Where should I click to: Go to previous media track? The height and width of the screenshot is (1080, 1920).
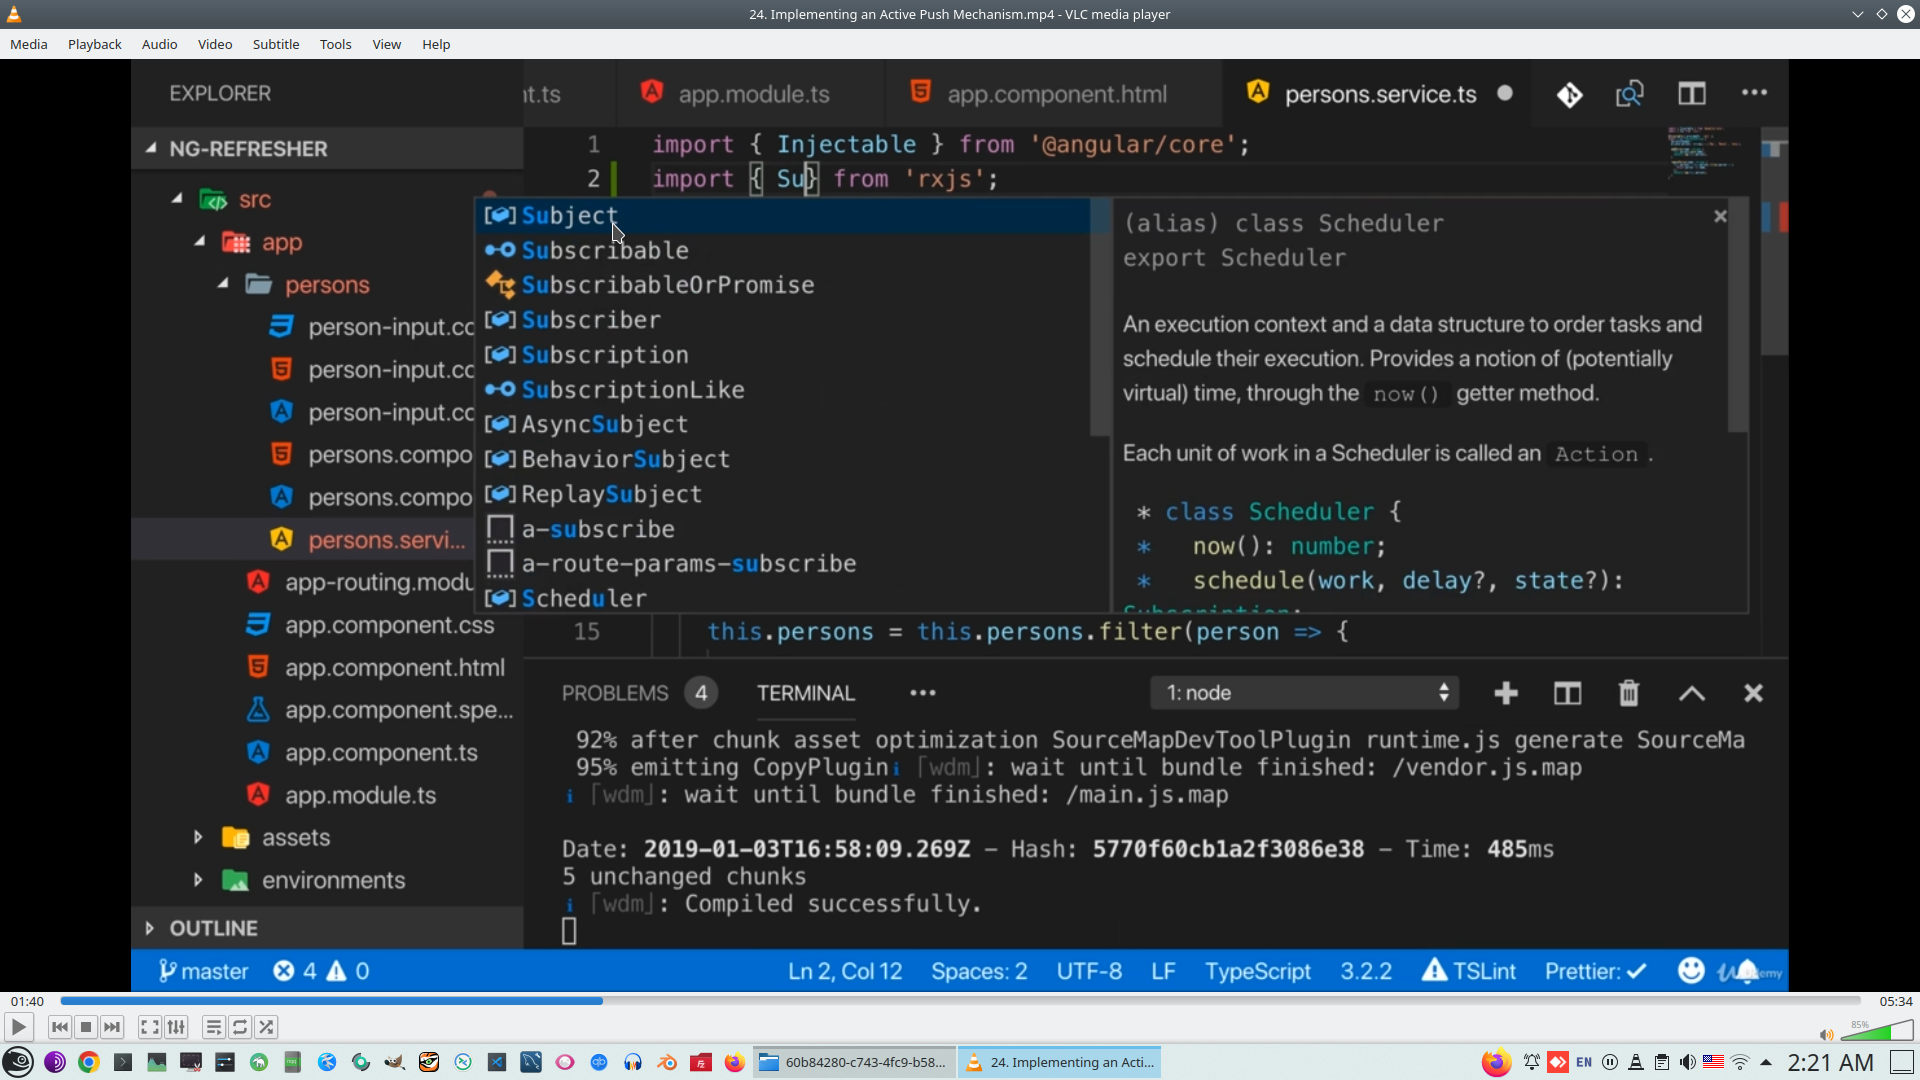pyautogui.click(x=60, y=1027)
